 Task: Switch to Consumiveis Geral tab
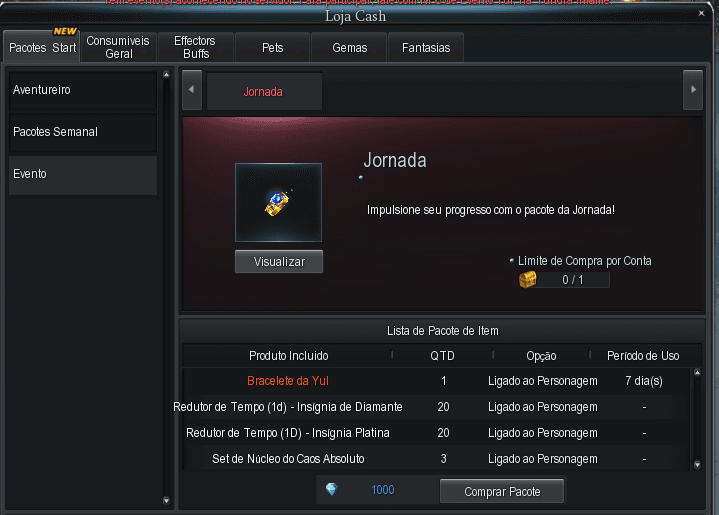(x=118, y=47)
